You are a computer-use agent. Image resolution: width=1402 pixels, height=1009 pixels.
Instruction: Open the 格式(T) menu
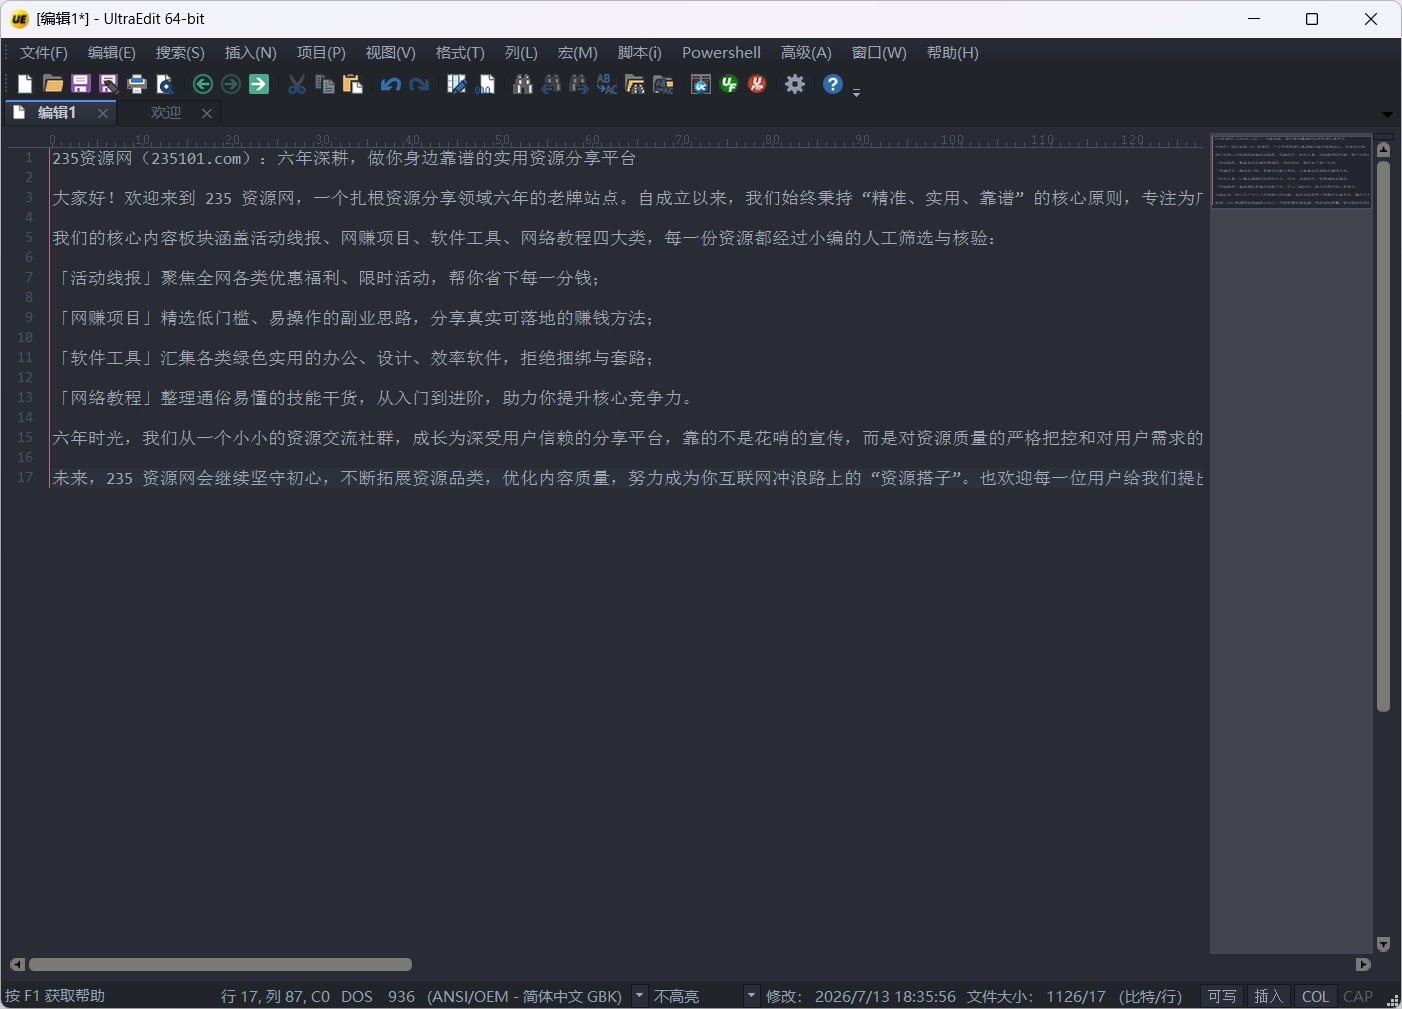tap(460, 53)
